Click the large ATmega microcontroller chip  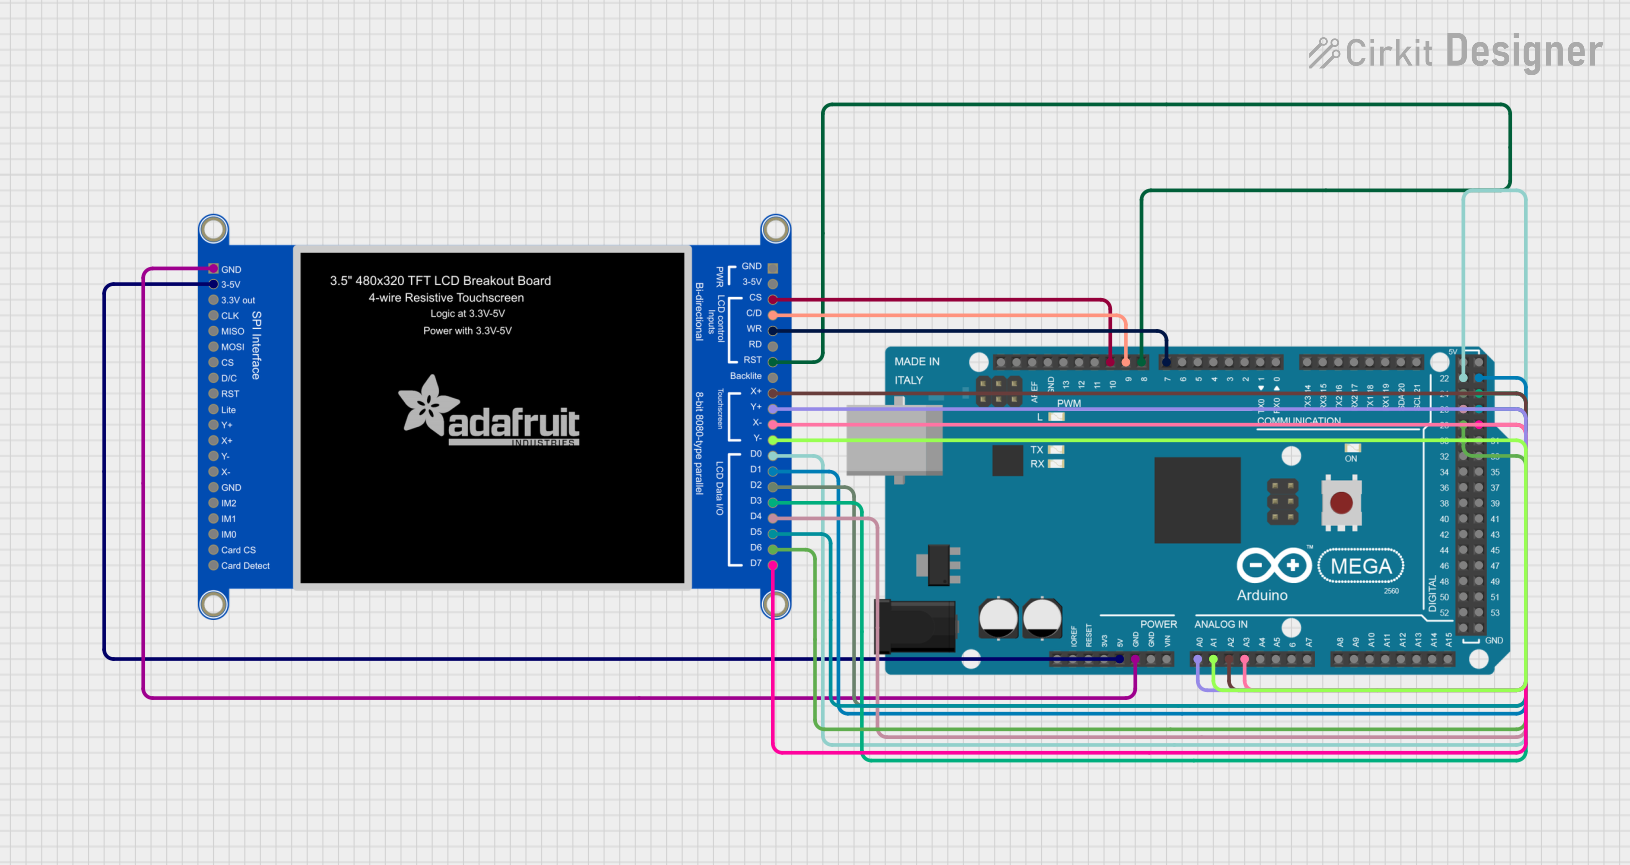(x=1197, y=500)
